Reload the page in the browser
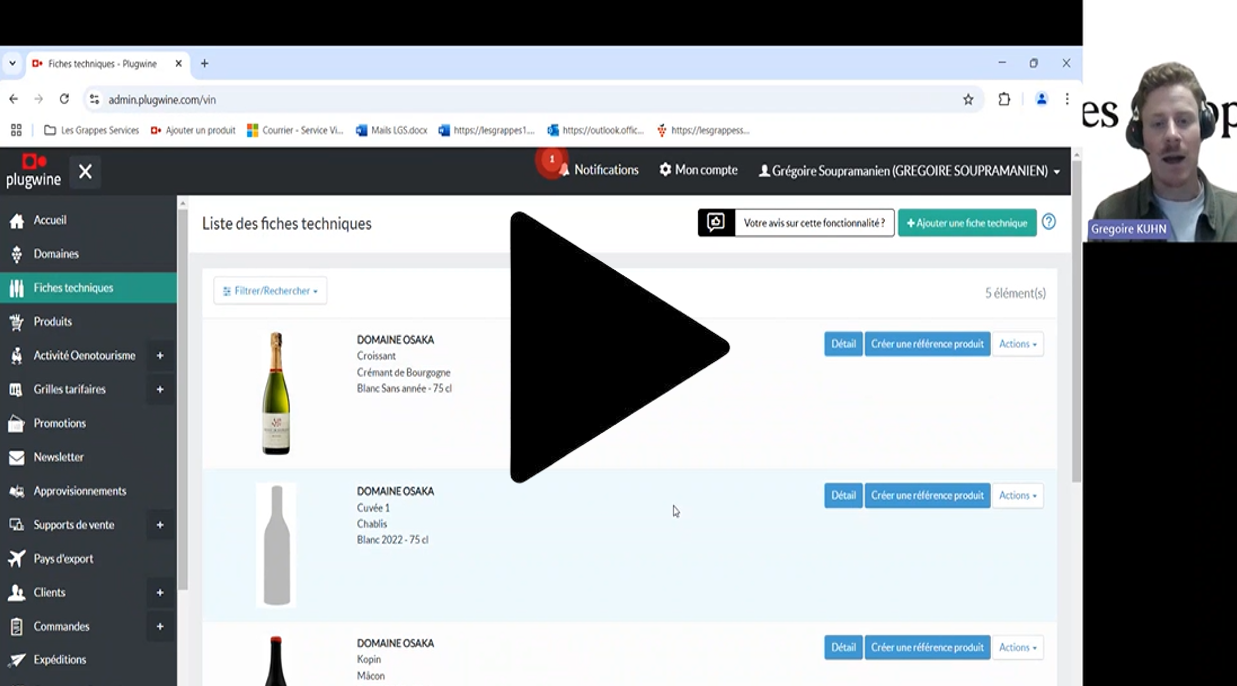 point(64,100)
